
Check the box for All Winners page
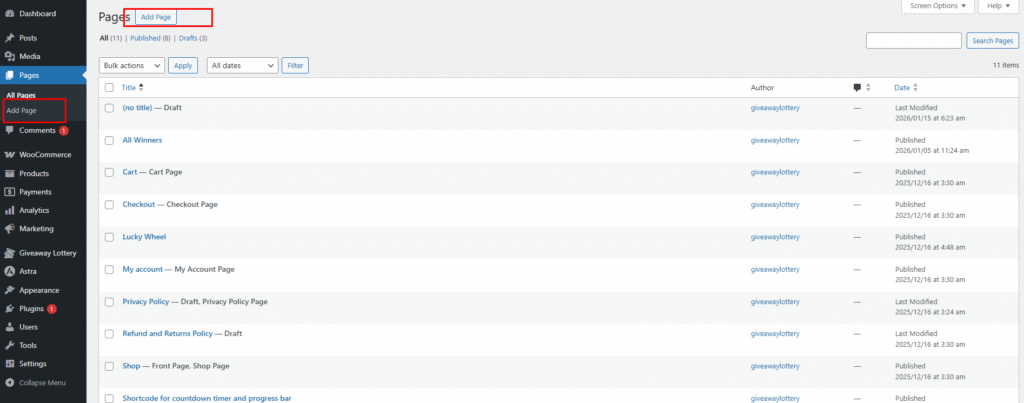click(x=109, y=140)
